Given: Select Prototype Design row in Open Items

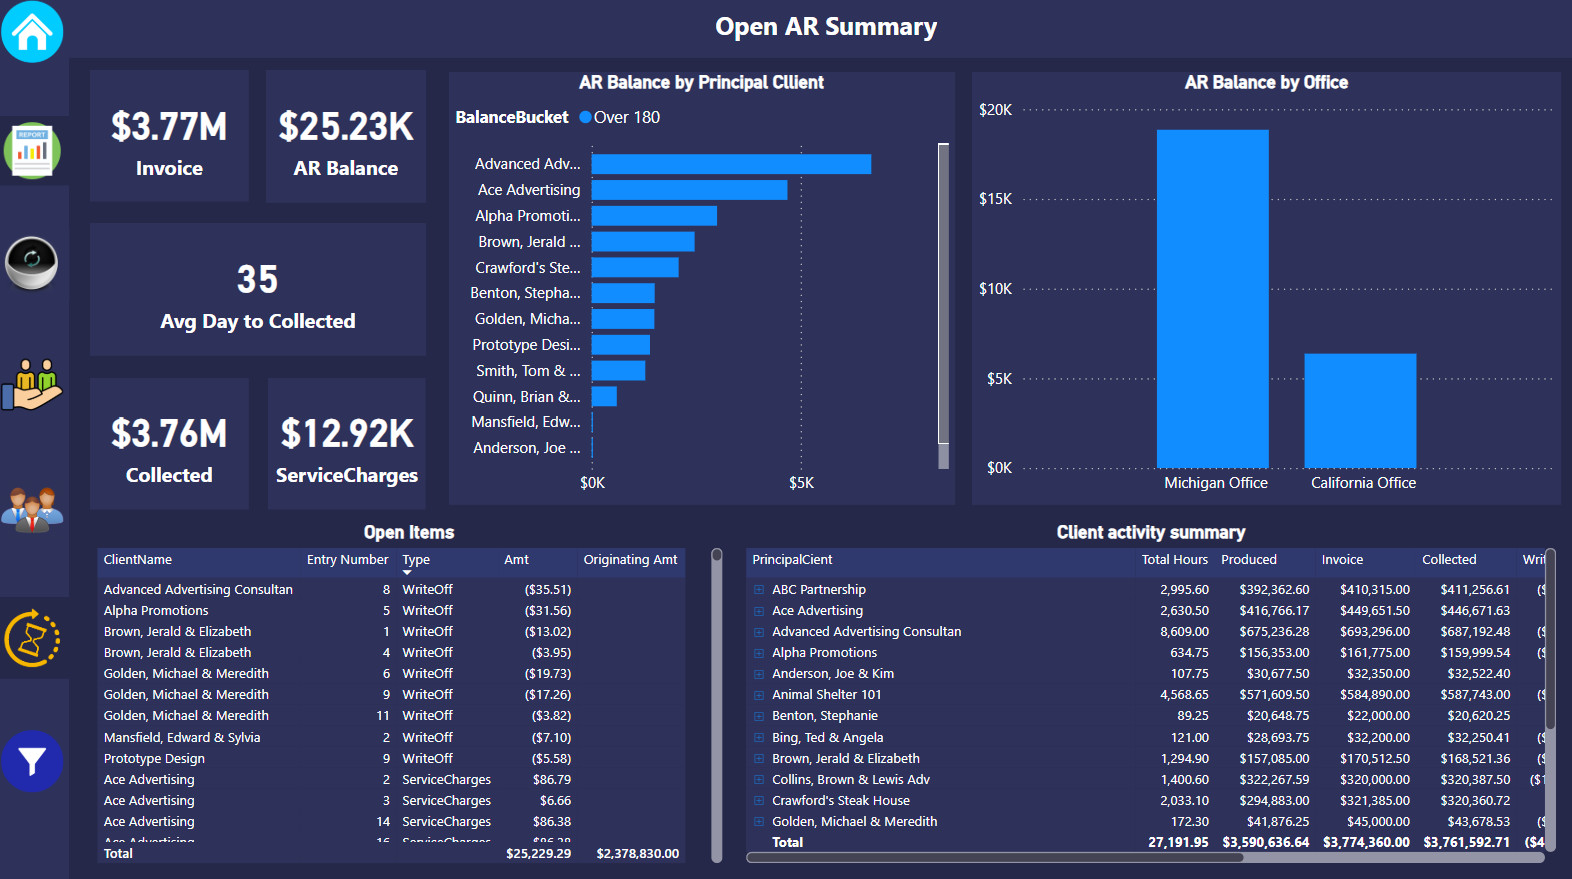Looking at the screenshot, I should 391,759.
